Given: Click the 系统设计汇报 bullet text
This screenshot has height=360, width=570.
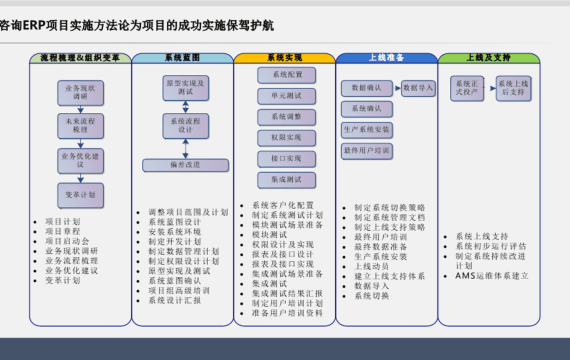Looking at the screenshot, I should [x=174, y=300].
